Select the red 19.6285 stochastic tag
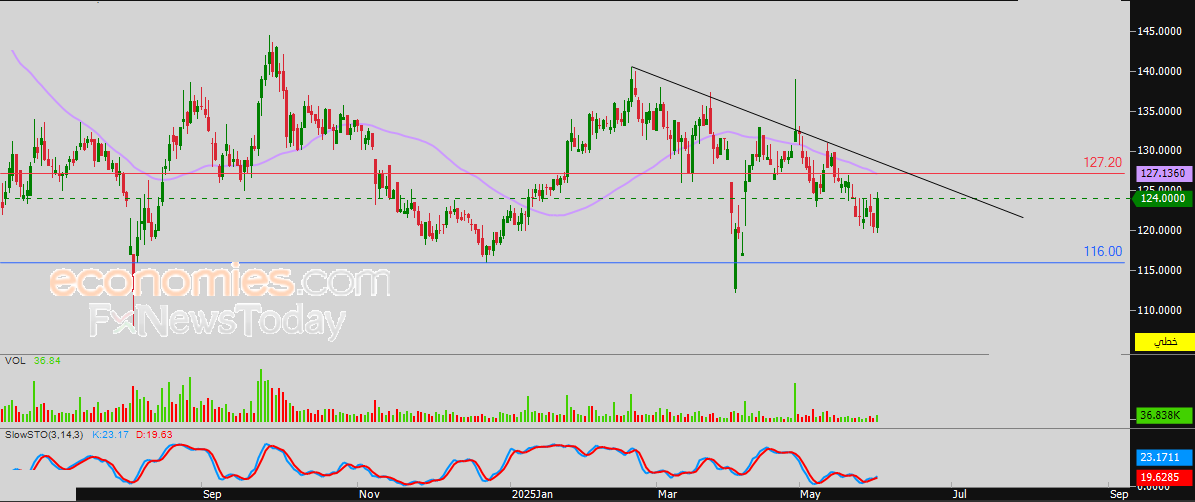This screenshot has width=1195, height=502. point(1165,478)
